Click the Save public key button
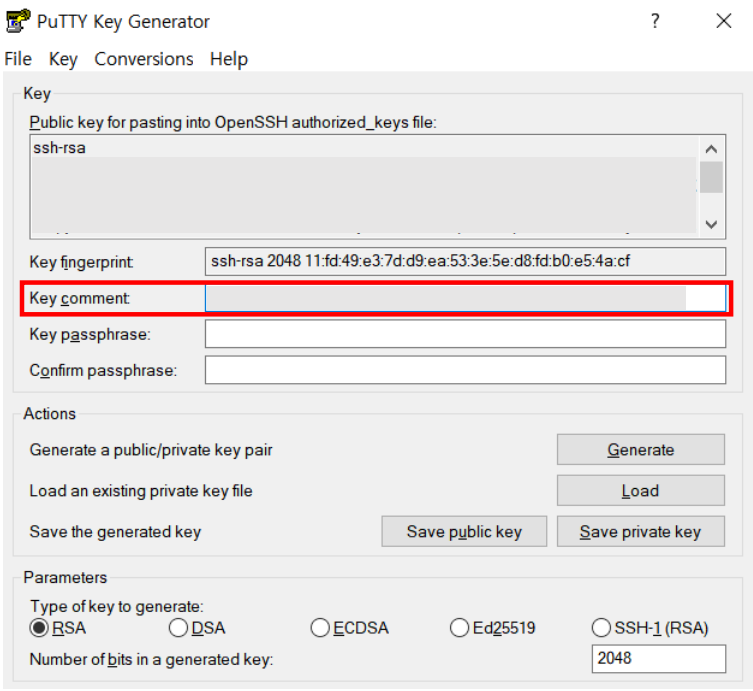This screenshot has width=753, height=691. (464, 531)
